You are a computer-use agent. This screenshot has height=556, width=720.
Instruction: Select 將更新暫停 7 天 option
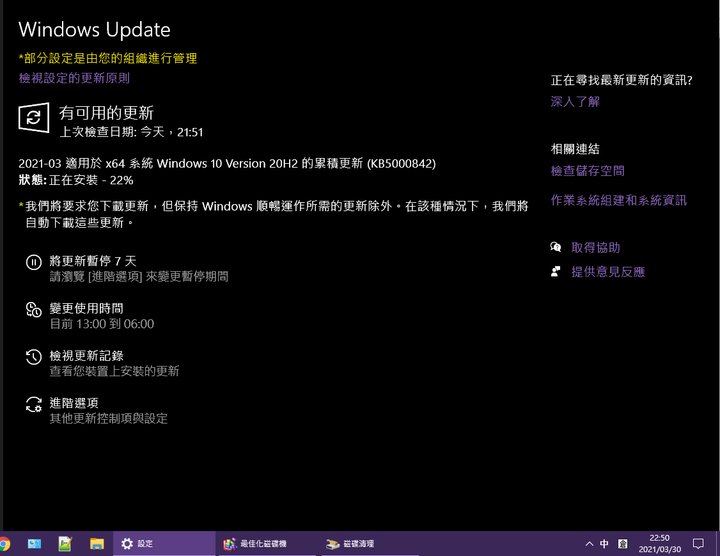pyautogui.click(x=93, y=261)
